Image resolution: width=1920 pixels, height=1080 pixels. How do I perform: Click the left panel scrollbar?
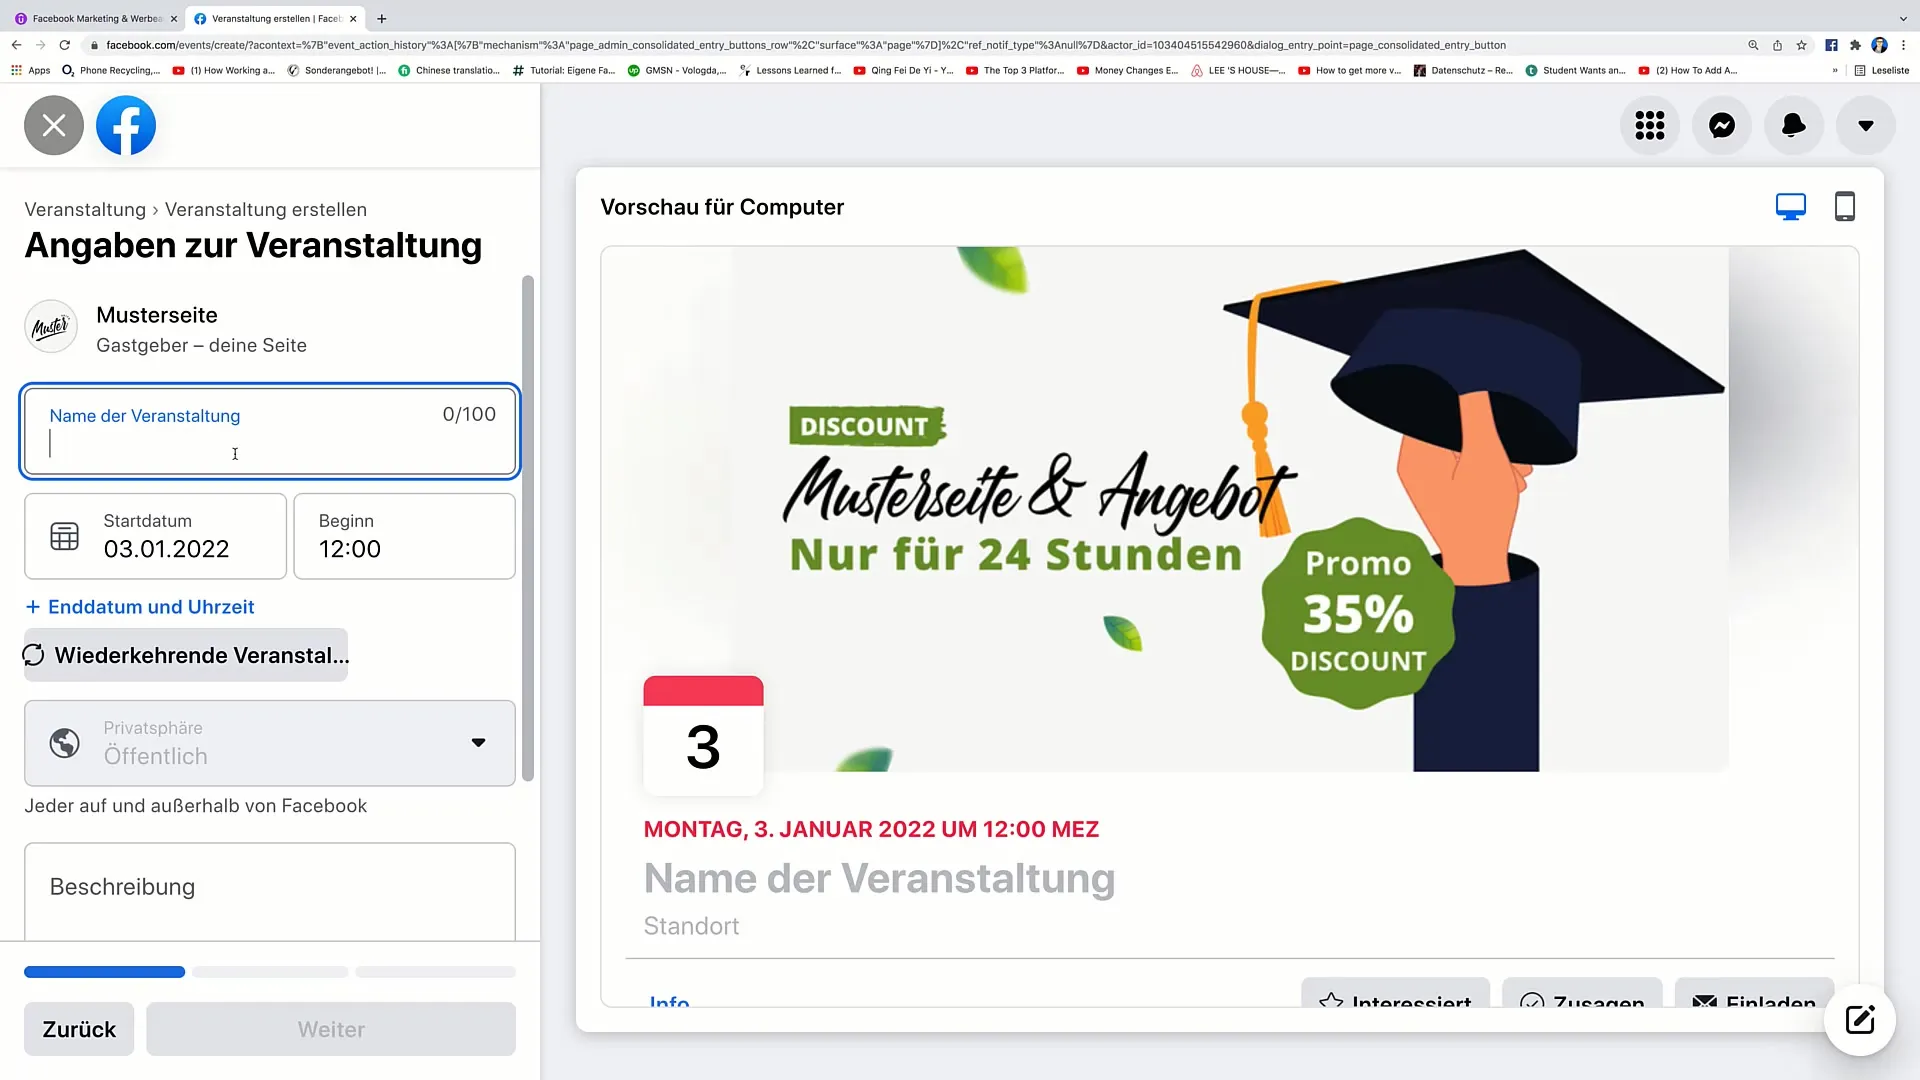[x=528, y=528]
